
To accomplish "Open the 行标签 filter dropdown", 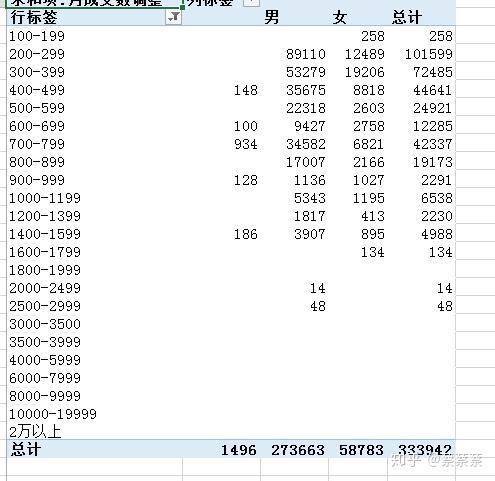I will (x=173, y=17).
